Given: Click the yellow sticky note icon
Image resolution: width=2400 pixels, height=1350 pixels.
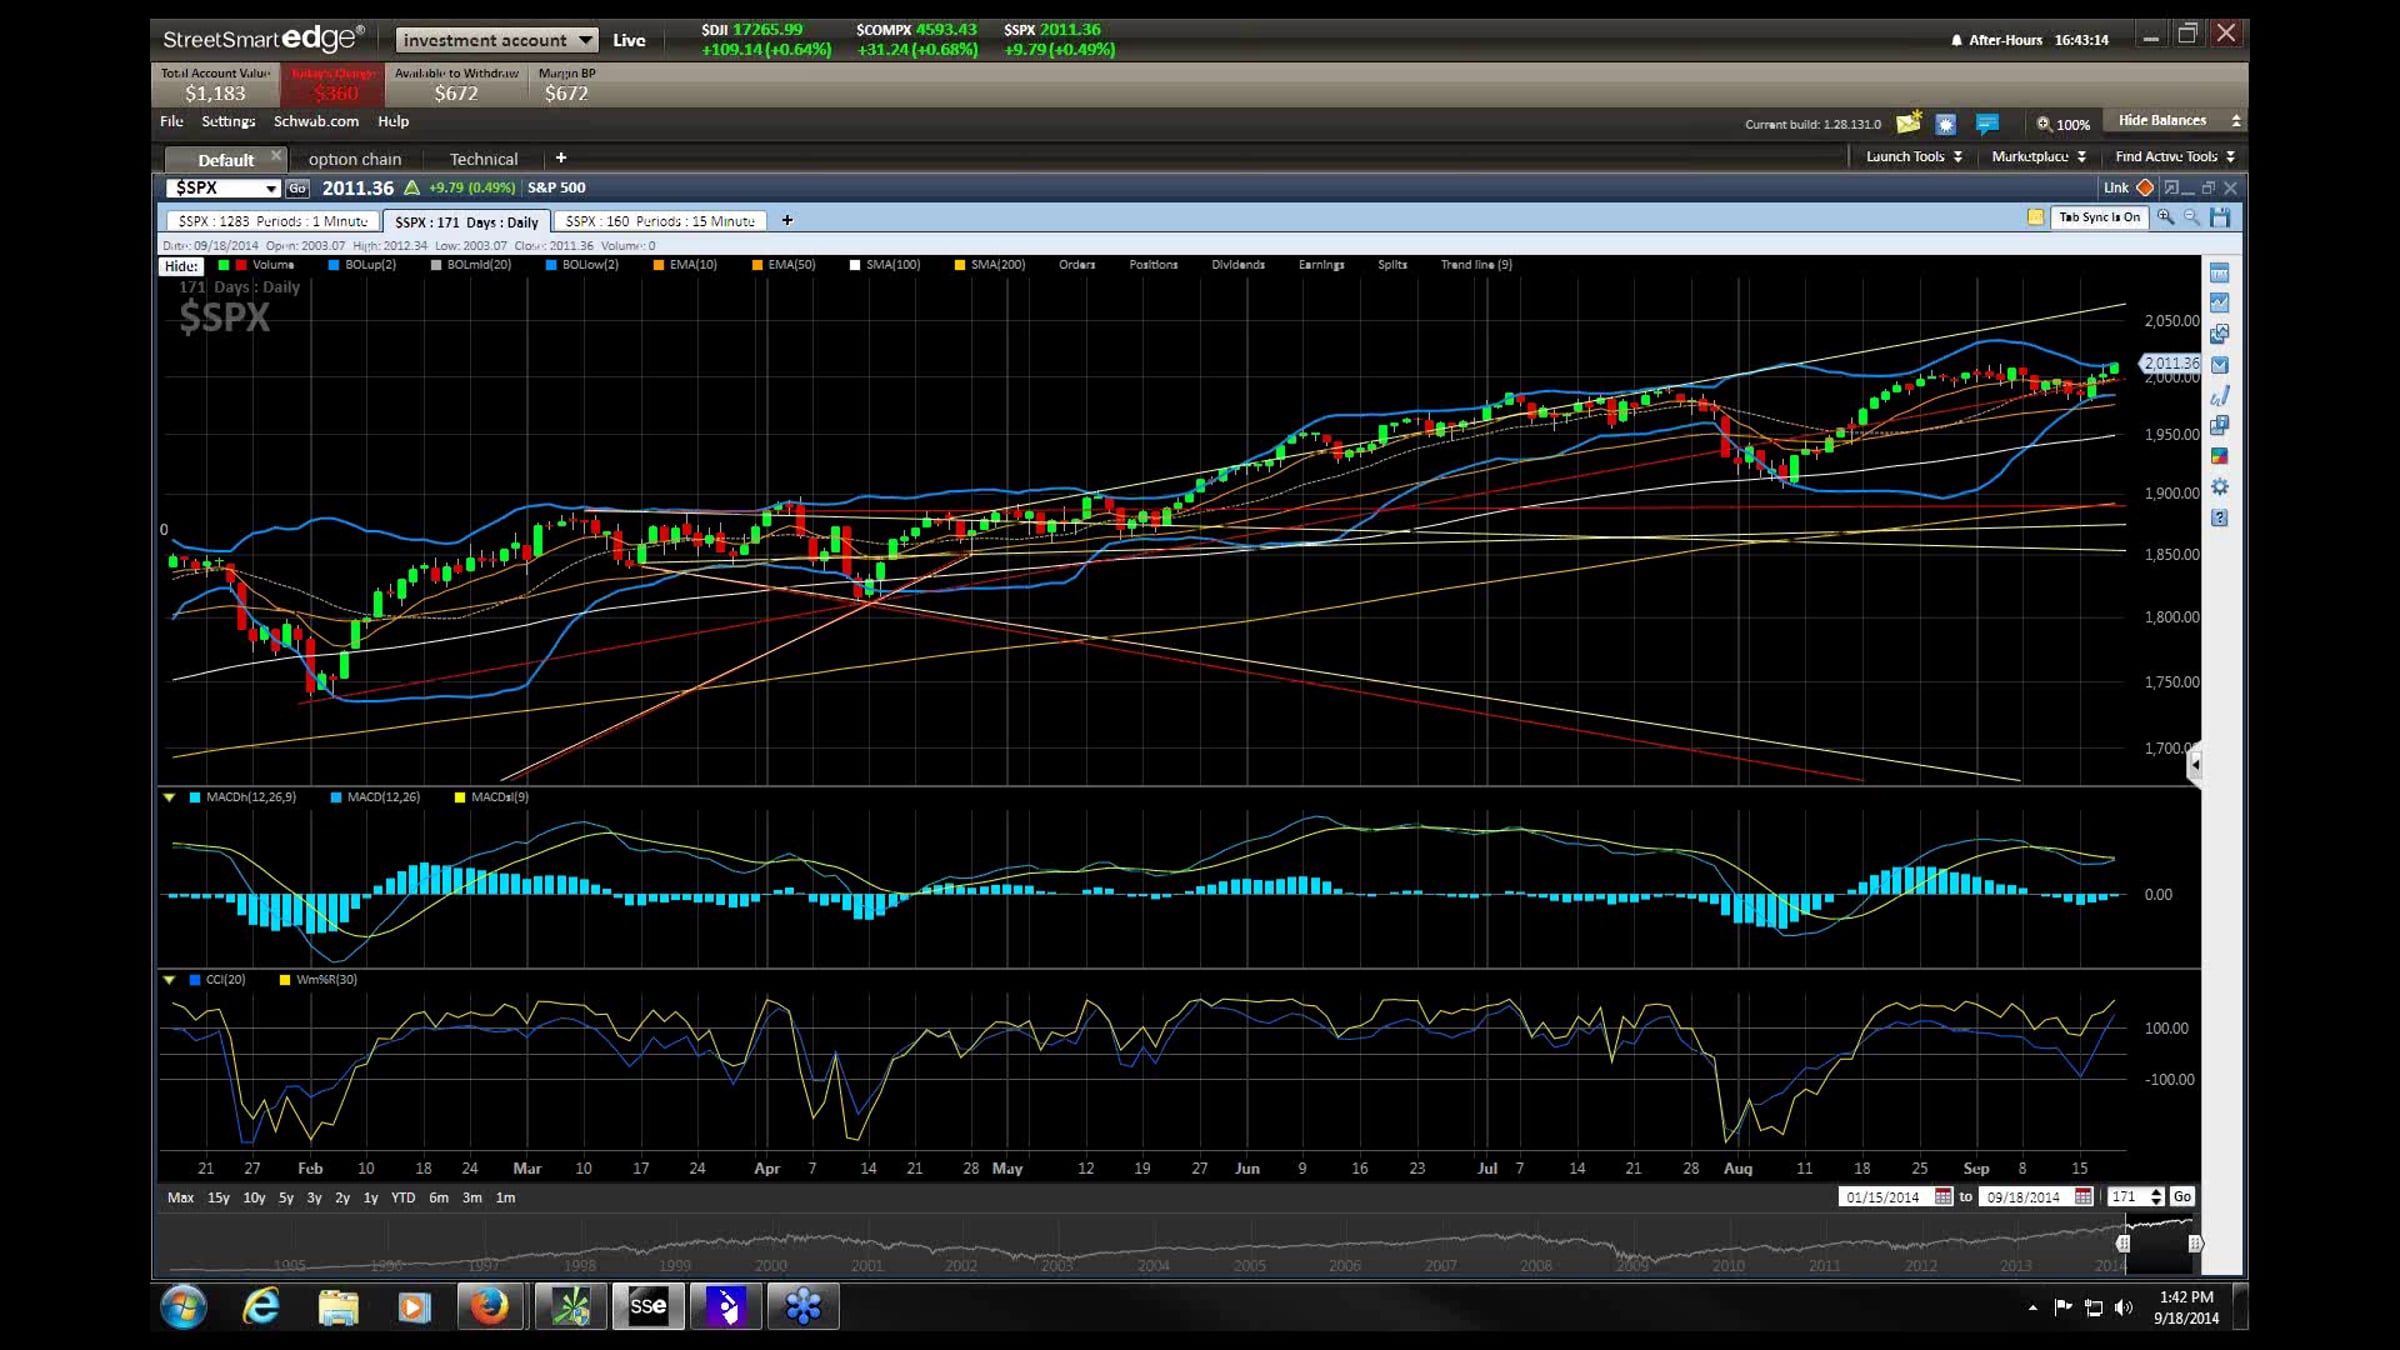Looking at the screenshot, I should pos(2034,217).
